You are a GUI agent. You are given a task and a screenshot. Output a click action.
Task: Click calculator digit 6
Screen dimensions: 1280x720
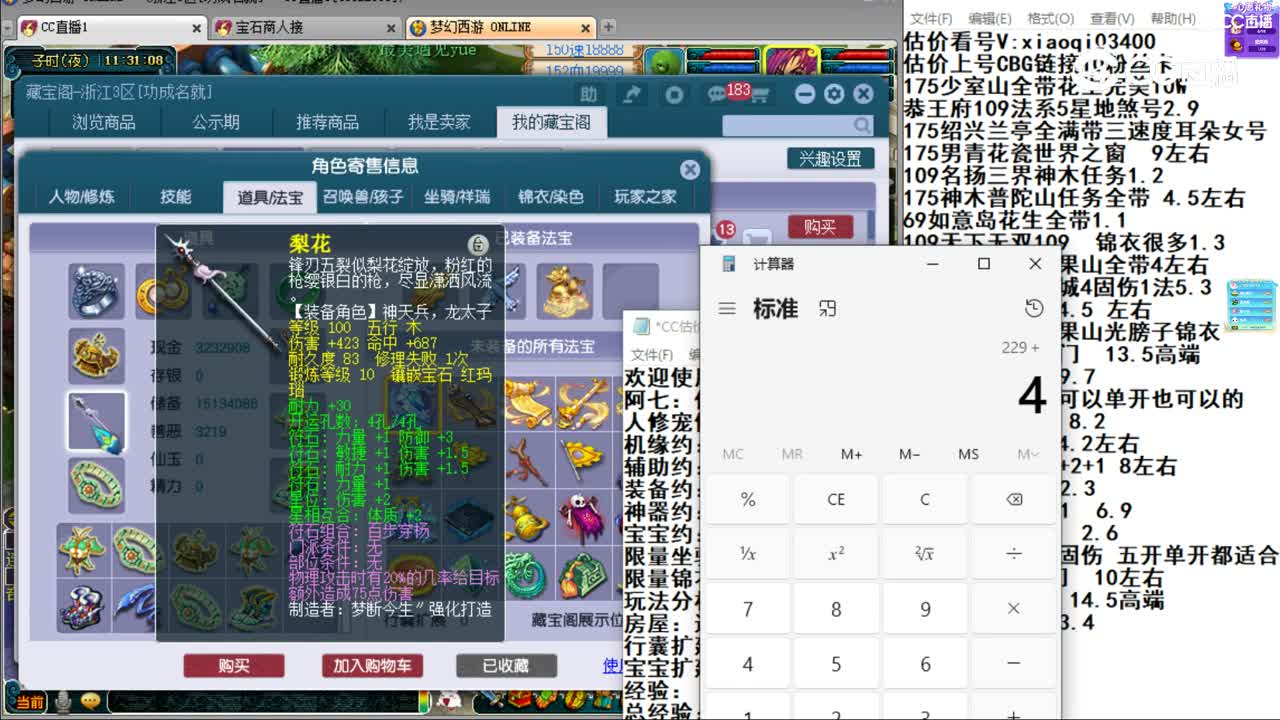tap(925, 663)
